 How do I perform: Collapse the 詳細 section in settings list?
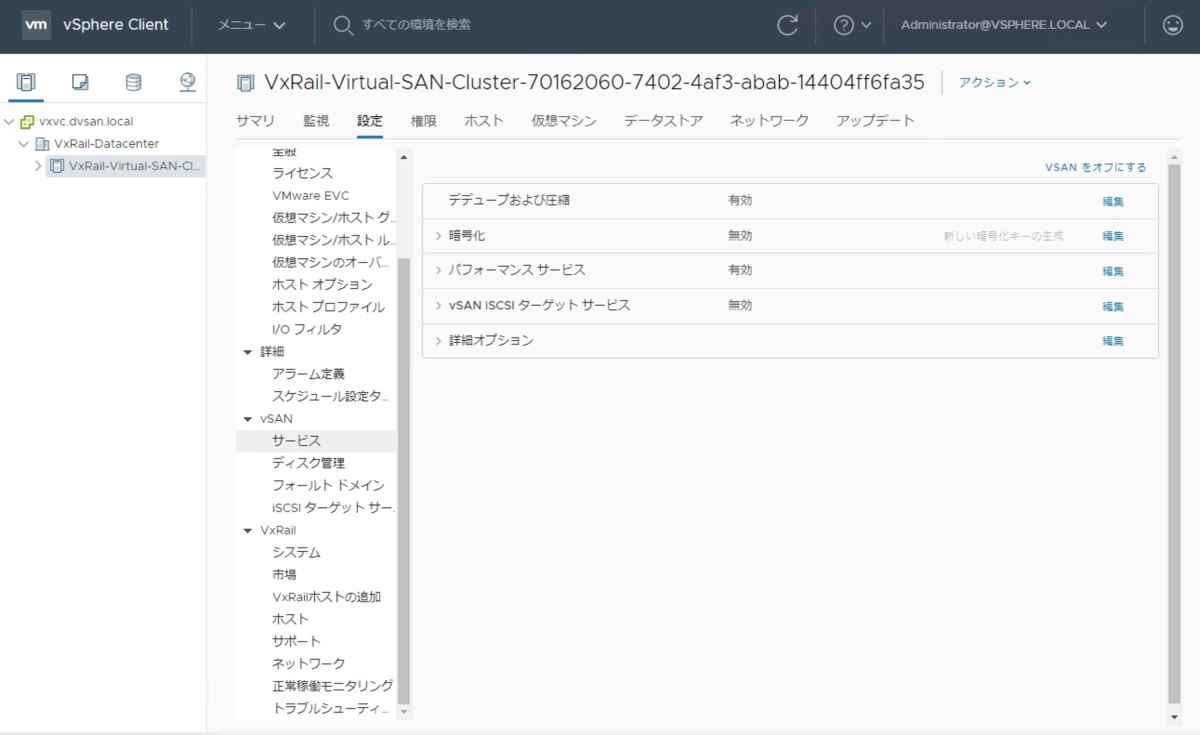pos(248,352)
